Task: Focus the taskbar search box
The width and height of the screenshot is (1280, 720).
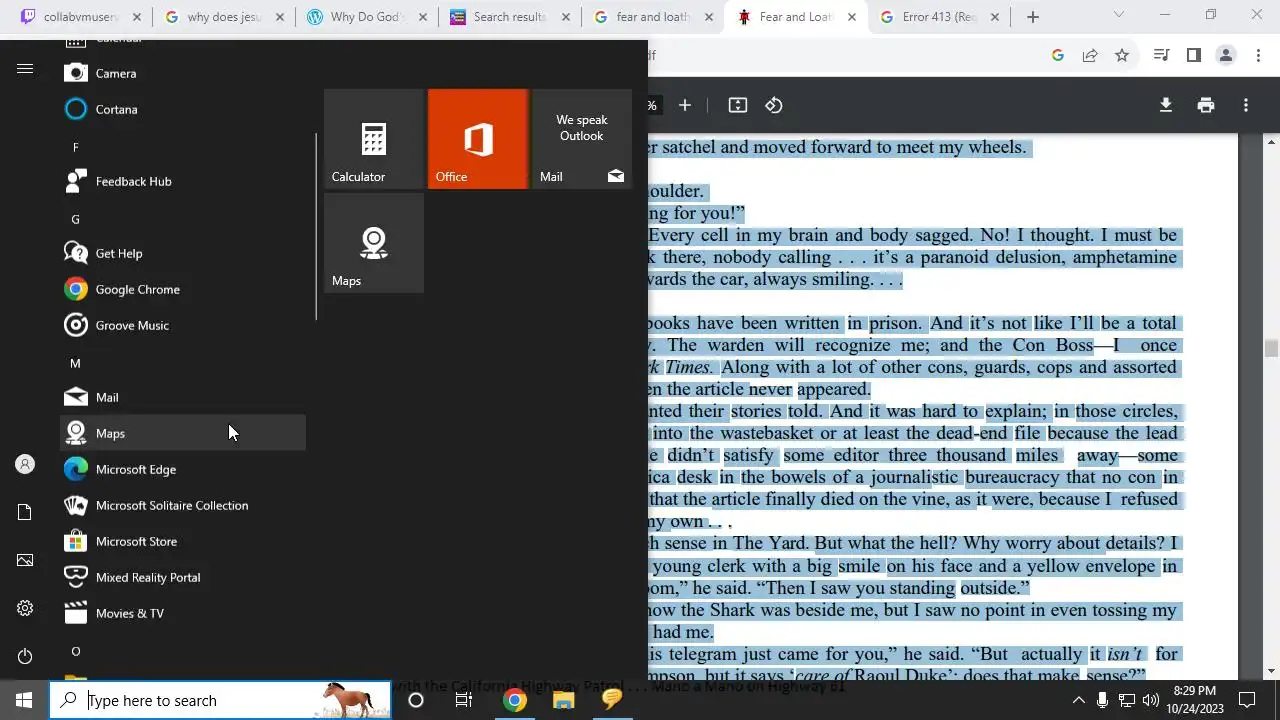Action: click(220, 700)
